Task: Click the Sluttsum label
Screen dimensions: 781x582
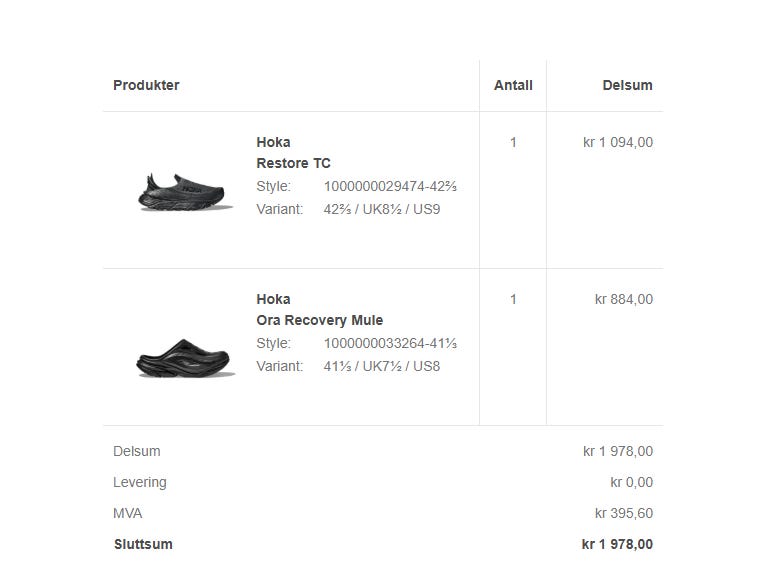Action: pyautogui.click(x=143, y=544)
